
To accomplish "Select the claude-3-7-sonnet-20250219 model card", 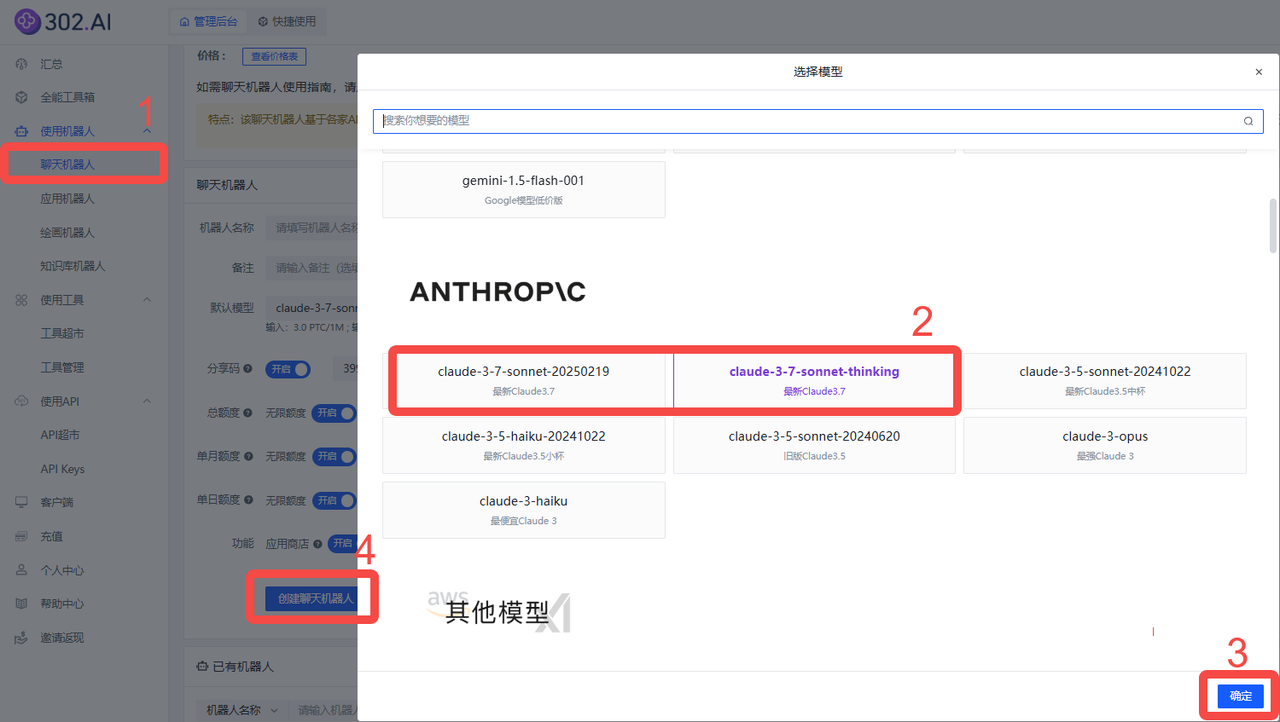I will (x=524, y=380).
